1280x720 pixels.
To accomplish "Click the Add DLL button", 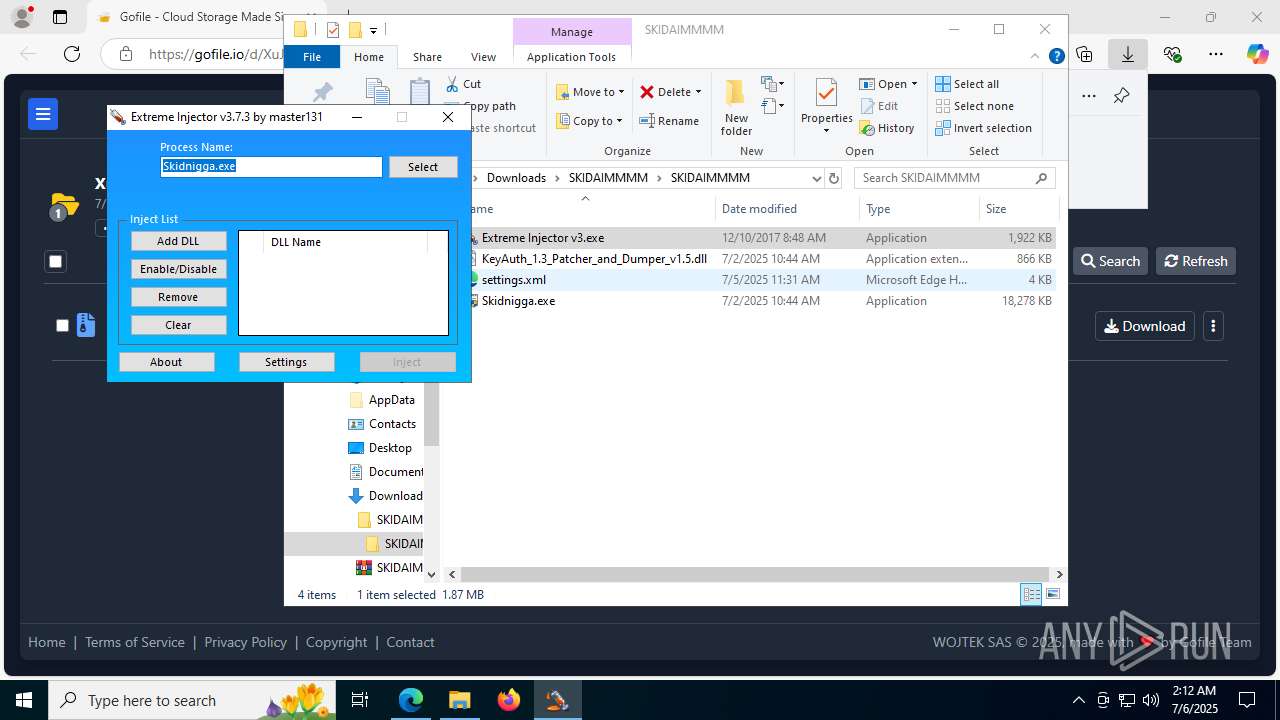I will [x=178, y=241].
